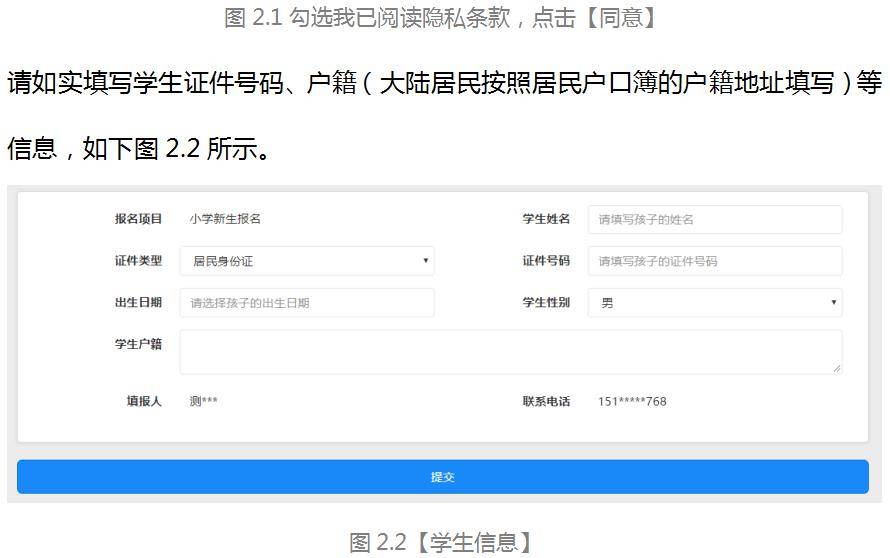The height and width of the screenshot is (558, 890).
Task: Click the 出生日期 label
Action: pyautogui.click(x=138, y=303)
